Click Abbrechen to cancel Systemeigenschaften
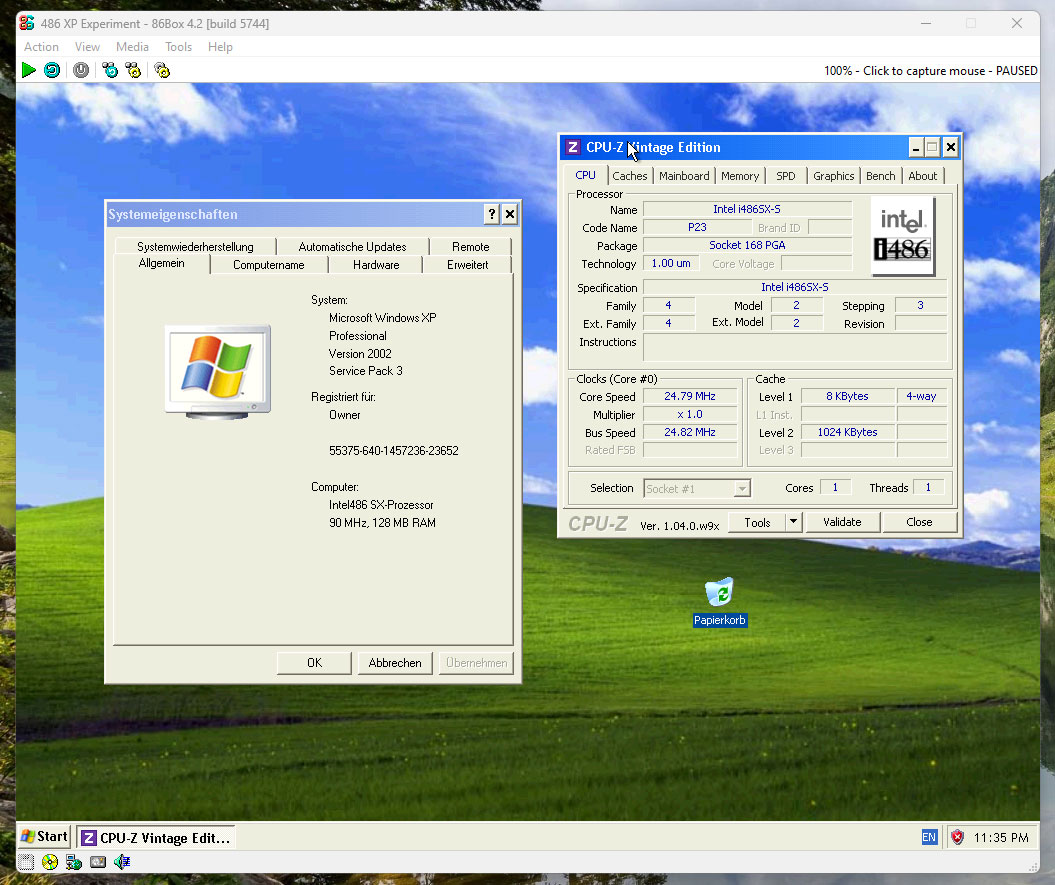1055x885 pixels. click(395, 663)
